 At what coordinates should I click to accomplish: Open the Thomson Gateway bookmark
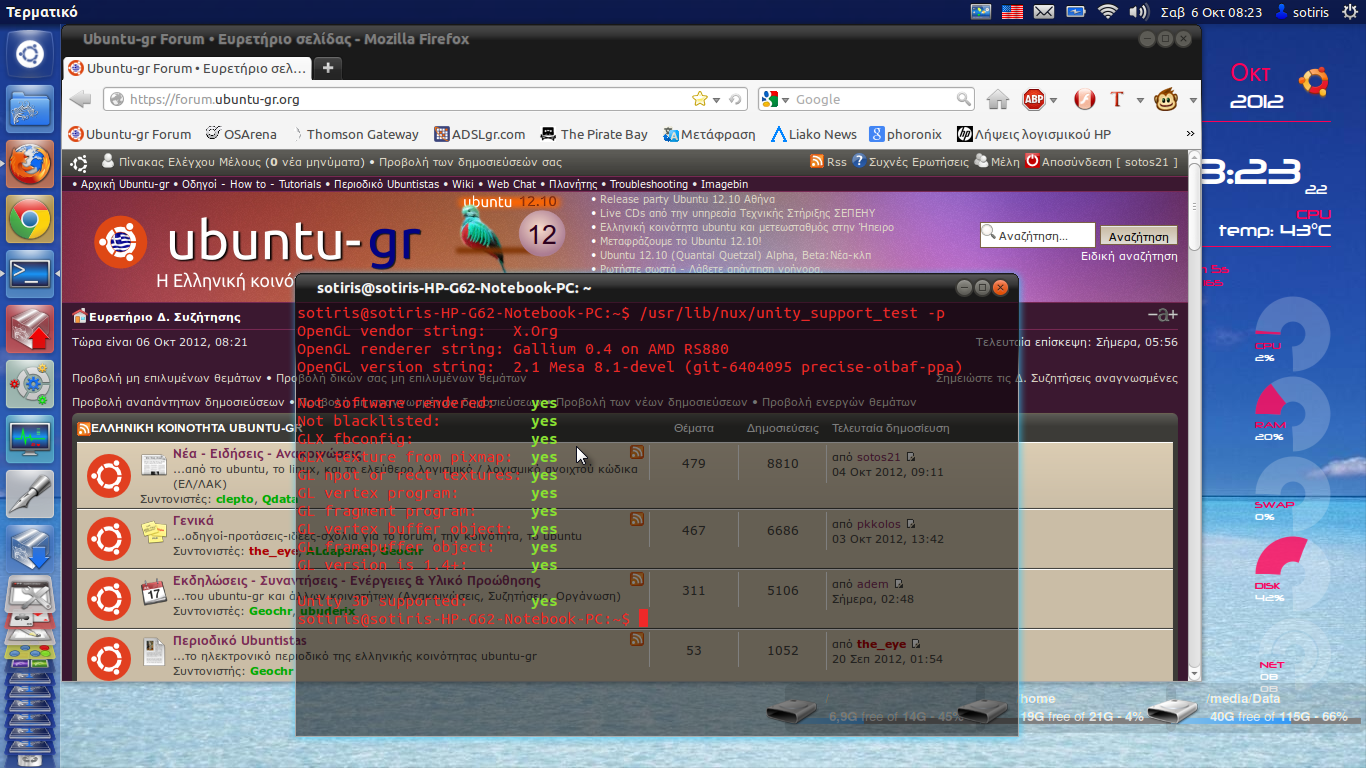(x=355, y=134)
